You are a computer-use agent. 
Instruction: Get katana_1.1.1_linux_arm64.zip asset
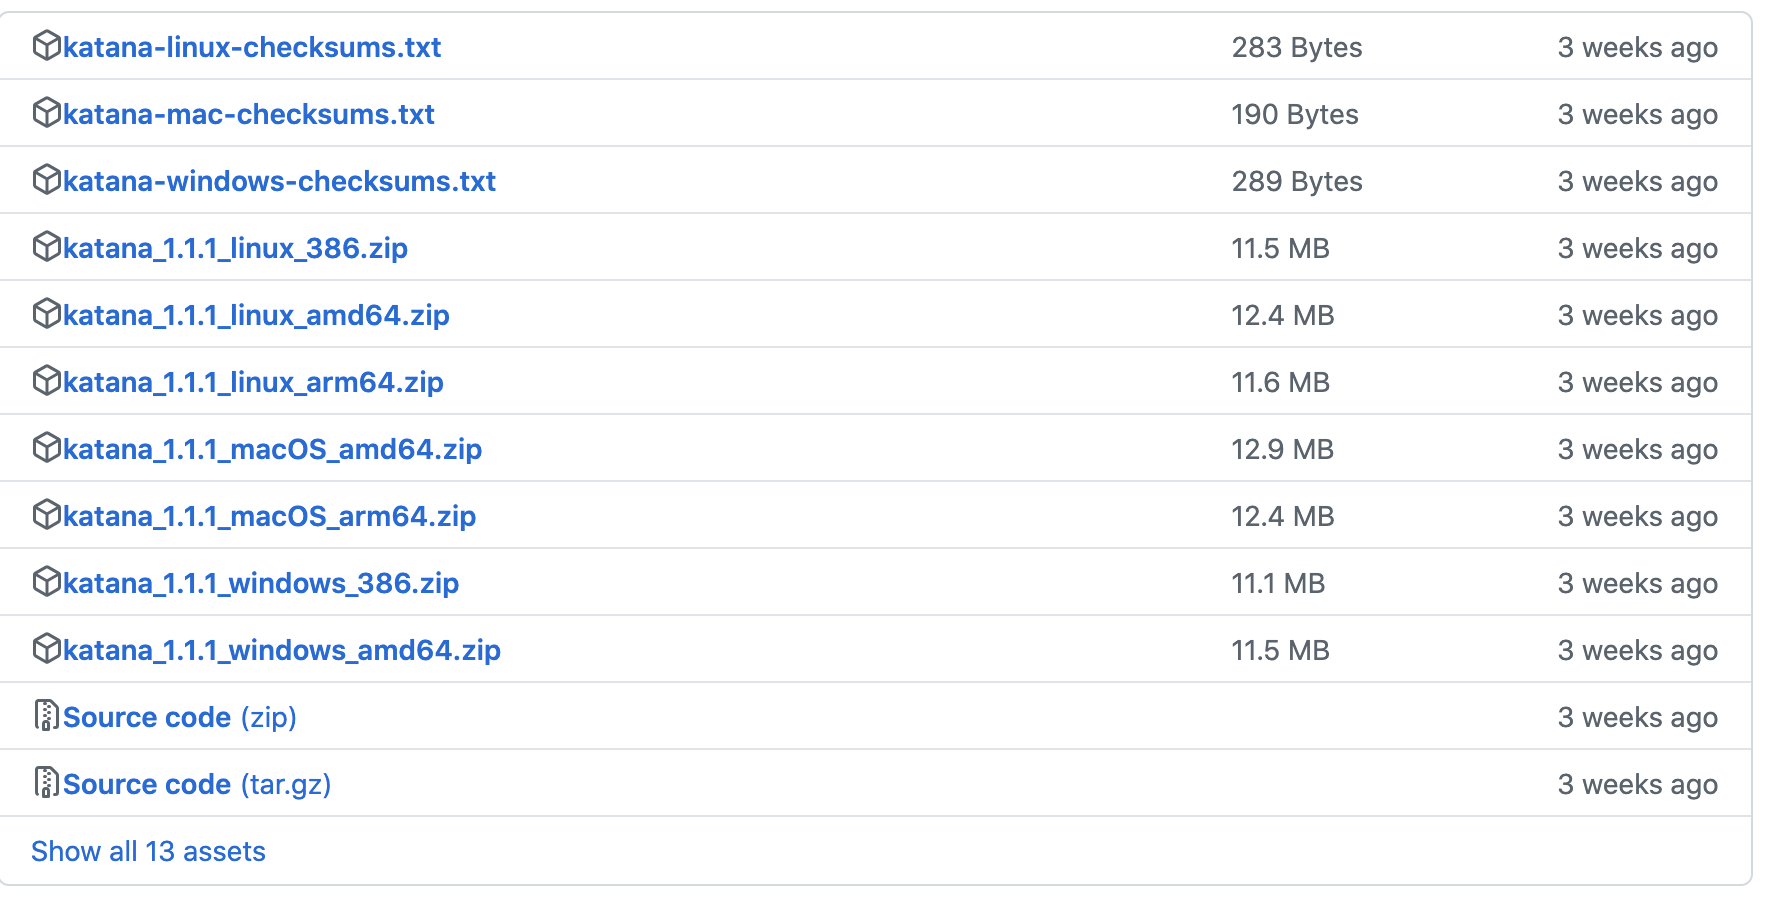coord(253,382)
